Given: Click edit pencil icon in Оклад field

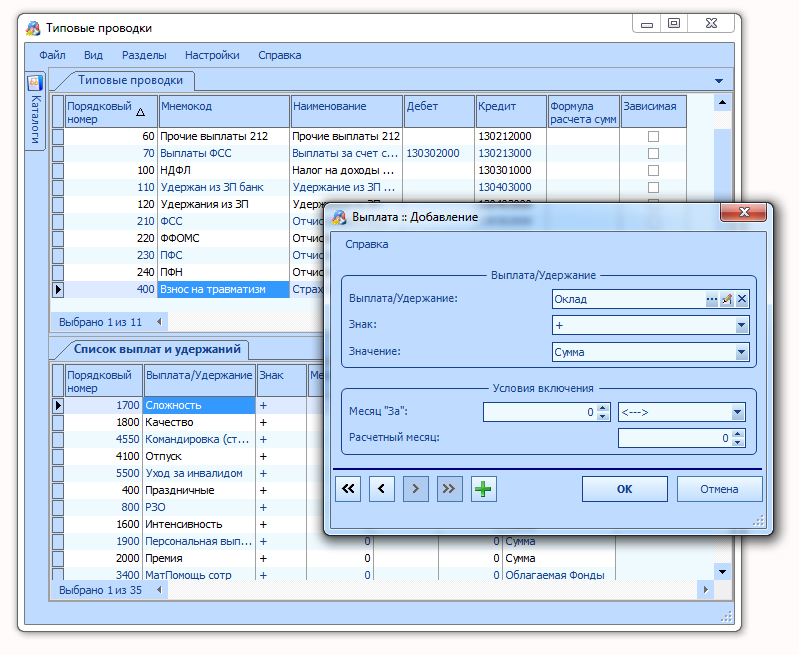Looking at the screenshot, I should (x=727, y=299).
